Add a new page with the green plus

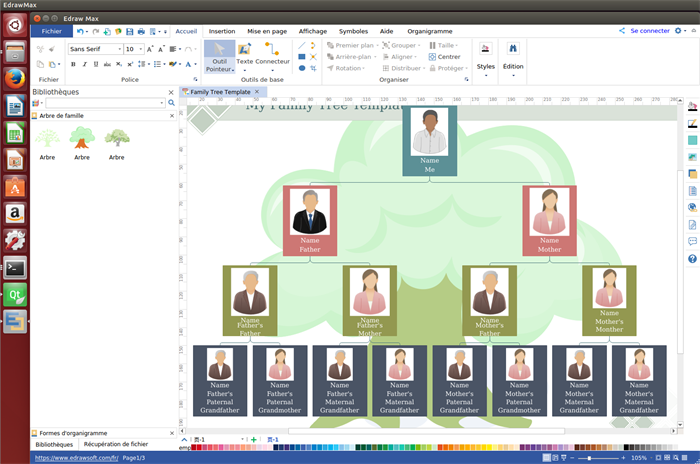(254, 439)
